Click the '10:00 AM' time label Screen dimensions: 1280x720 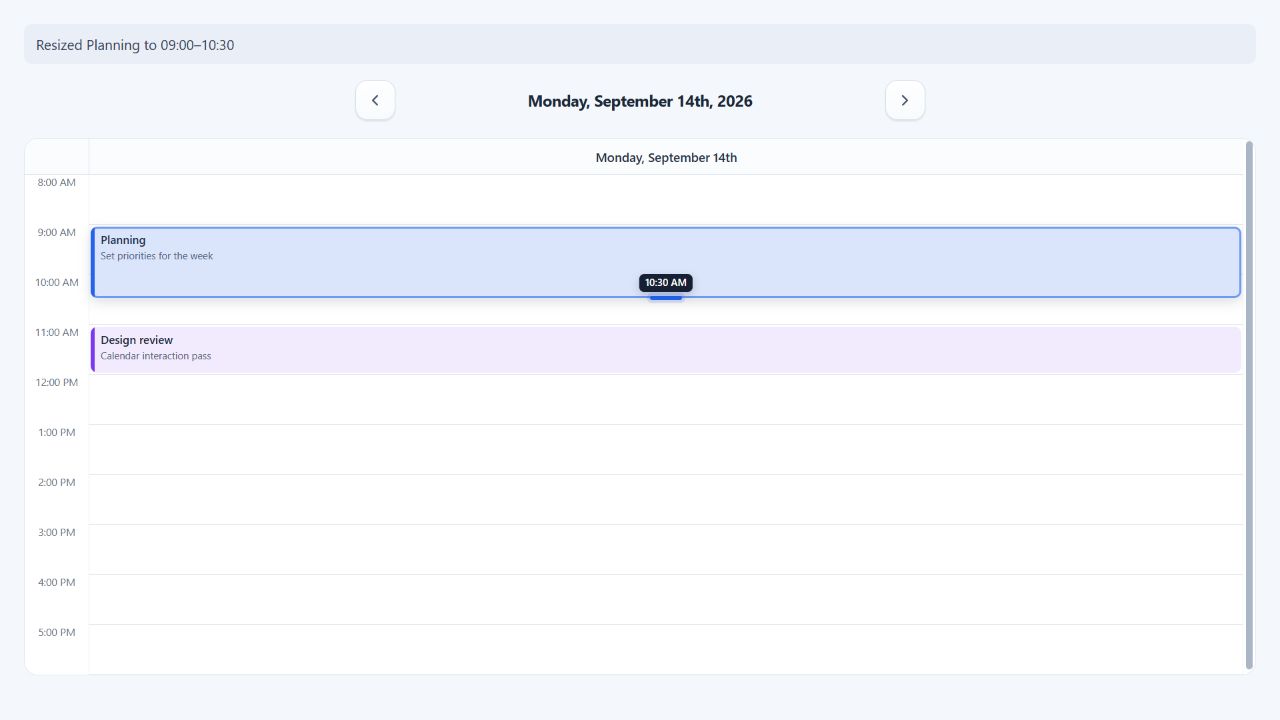56,283
